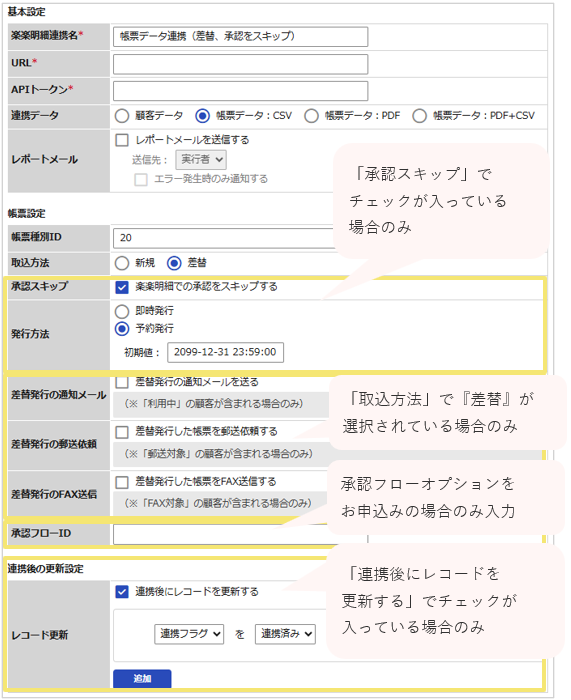Open the 連携済み dropdown

(x=285, y=634)
